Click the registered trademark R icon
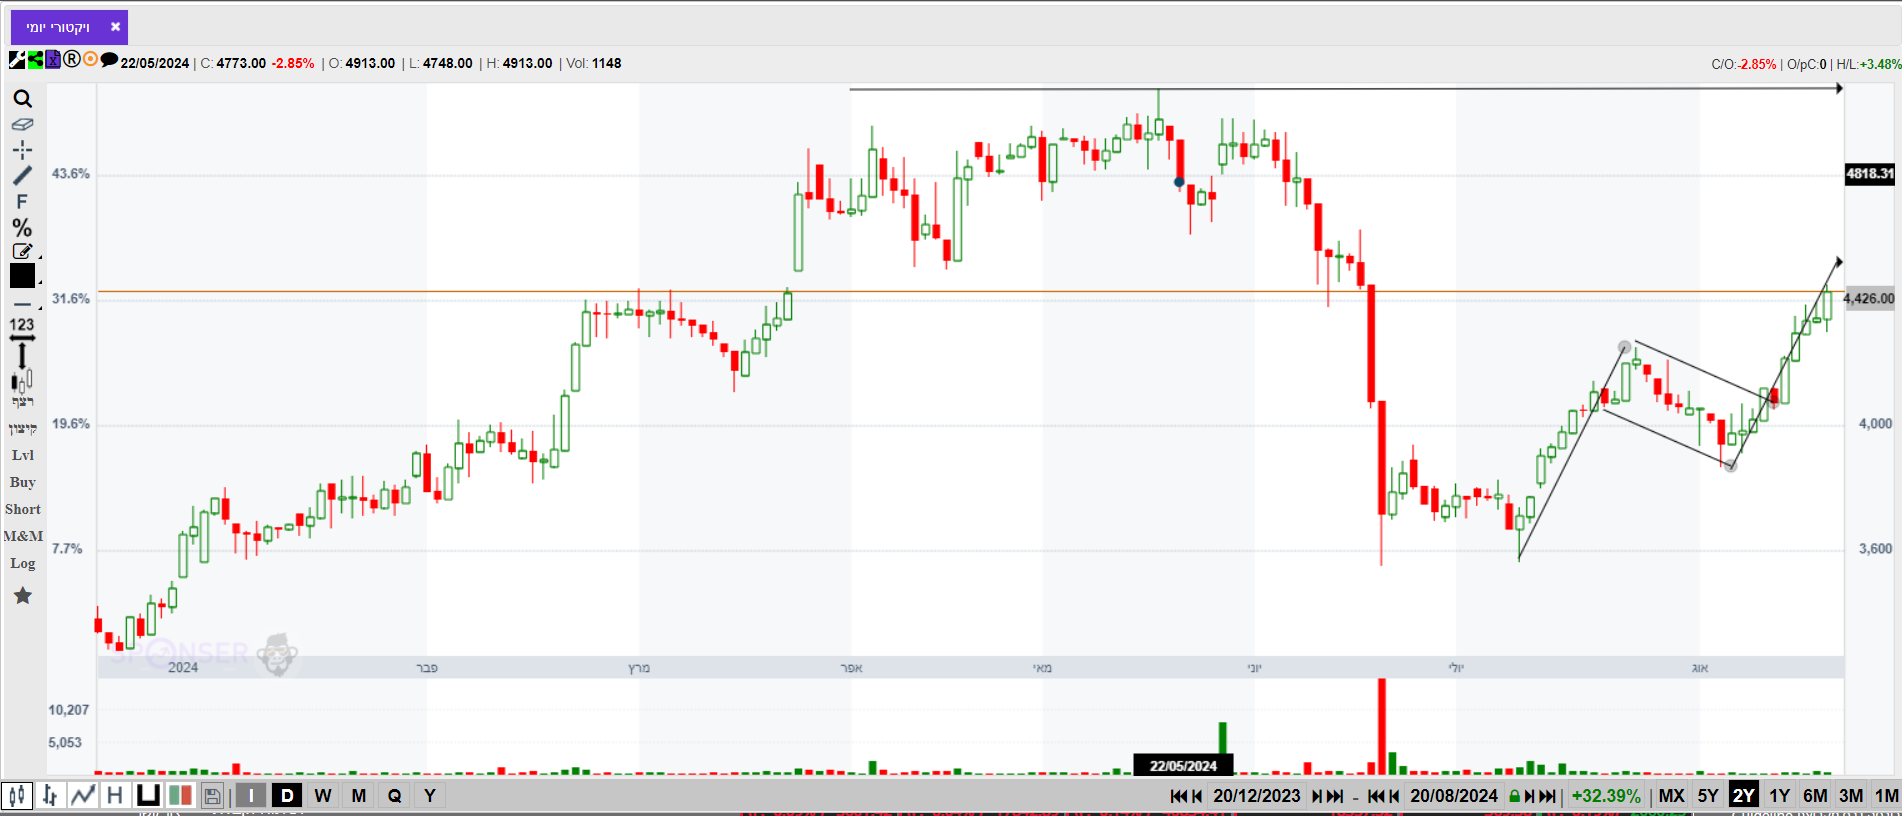The image size is (1902, 816). click(x=72, y=59)
